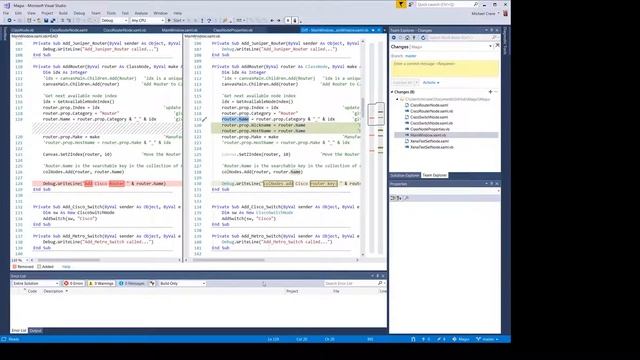Click the yellow notifications flag icon
The width and height of the screenshot is (640, 360).
401,4
